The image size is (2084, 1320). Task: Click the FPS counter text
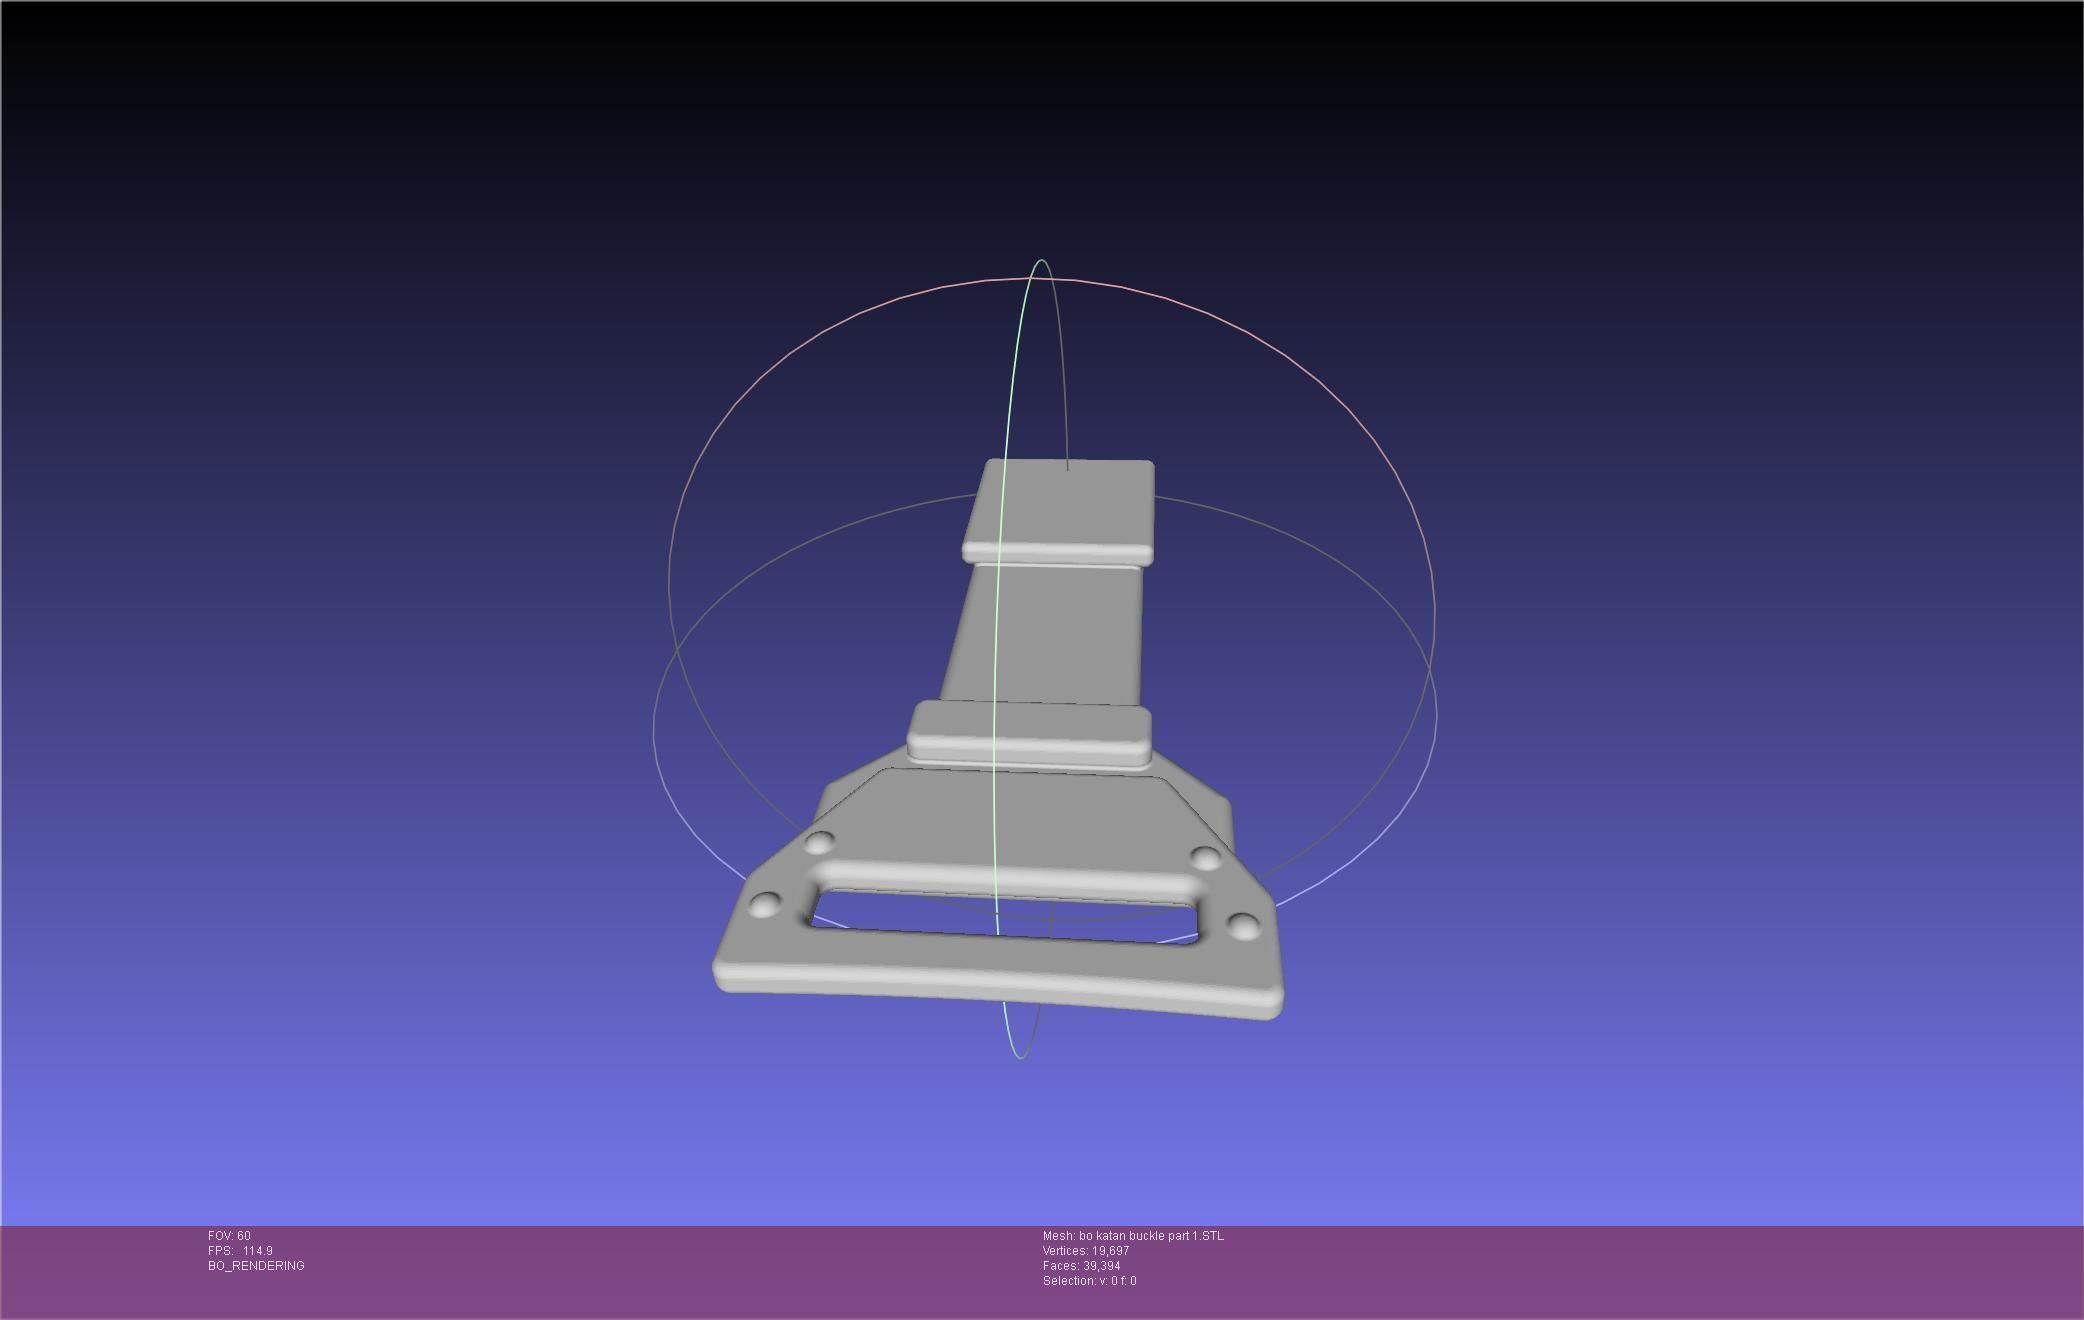pyautogui.click(x=240, y=1251)
